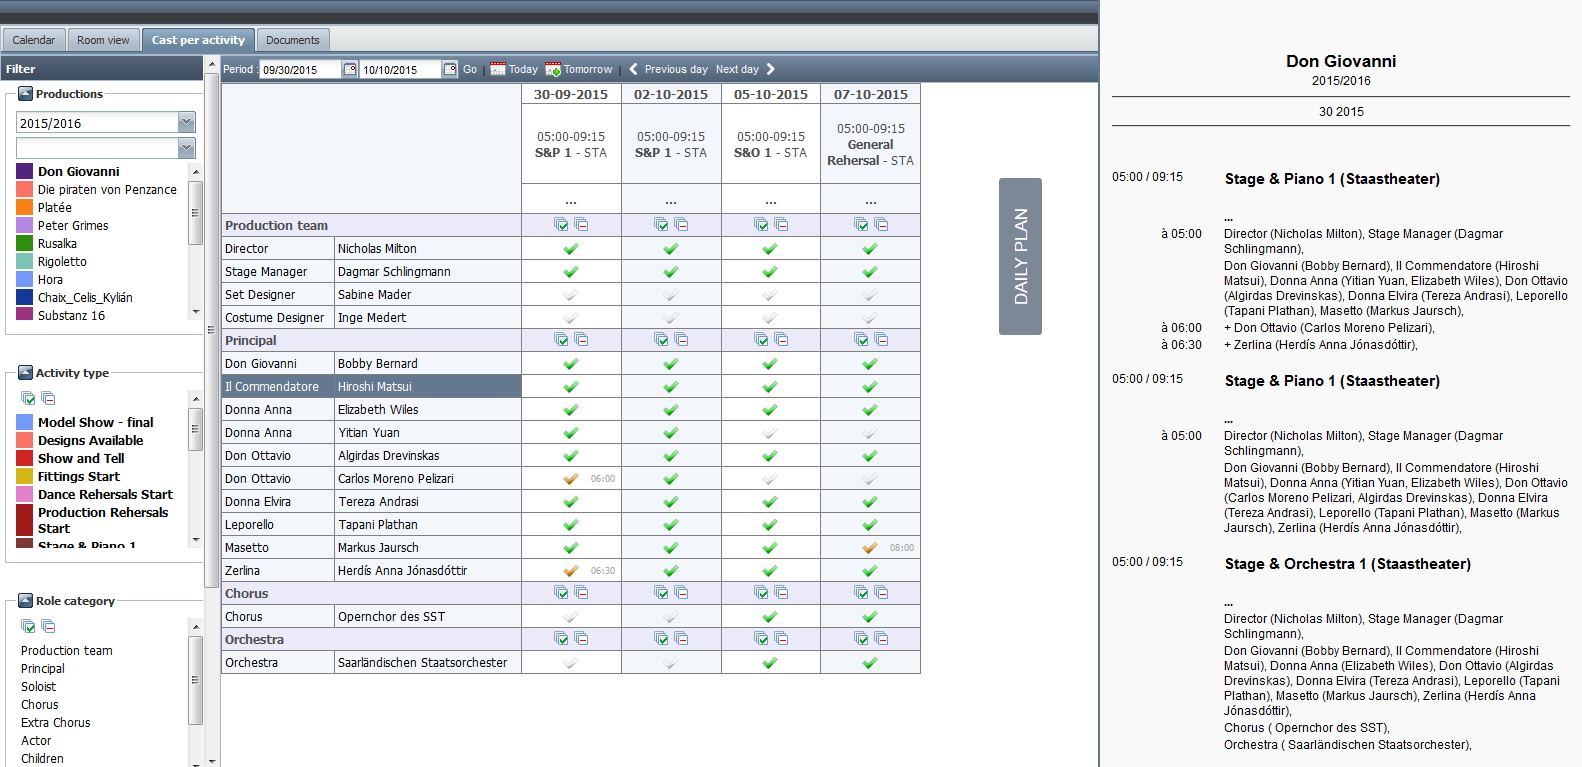This screenshot has width=1582, height=767.
Task: Expand details ellipsis under 07-10-2015
Action: (x=870, y=201)
